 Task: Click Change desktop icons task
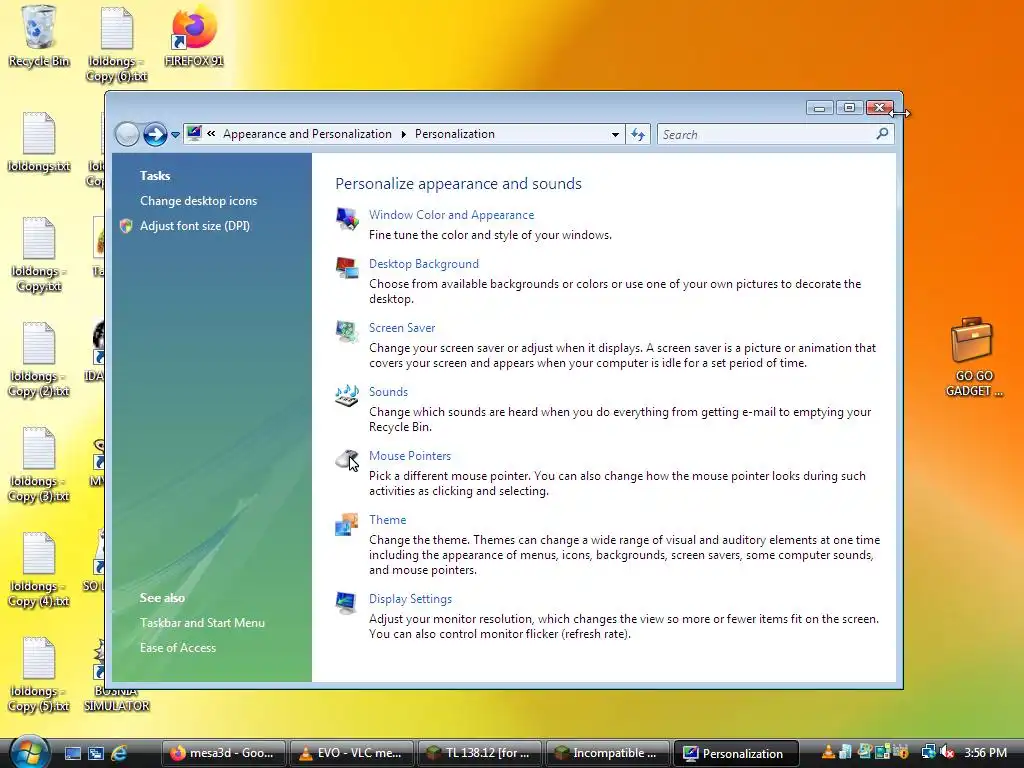tap(199, 201)
